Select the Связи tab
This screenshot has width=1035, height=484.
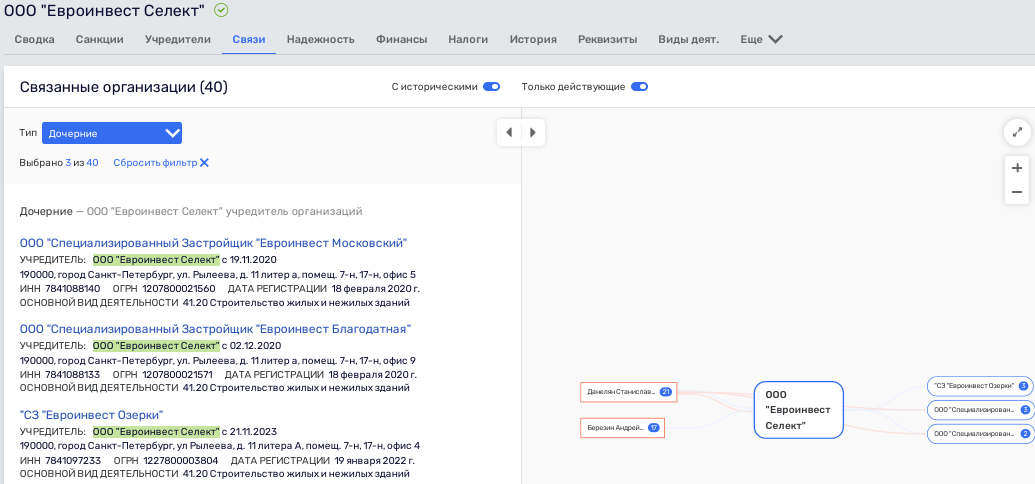pyautogui.click(x=249, y=39)
